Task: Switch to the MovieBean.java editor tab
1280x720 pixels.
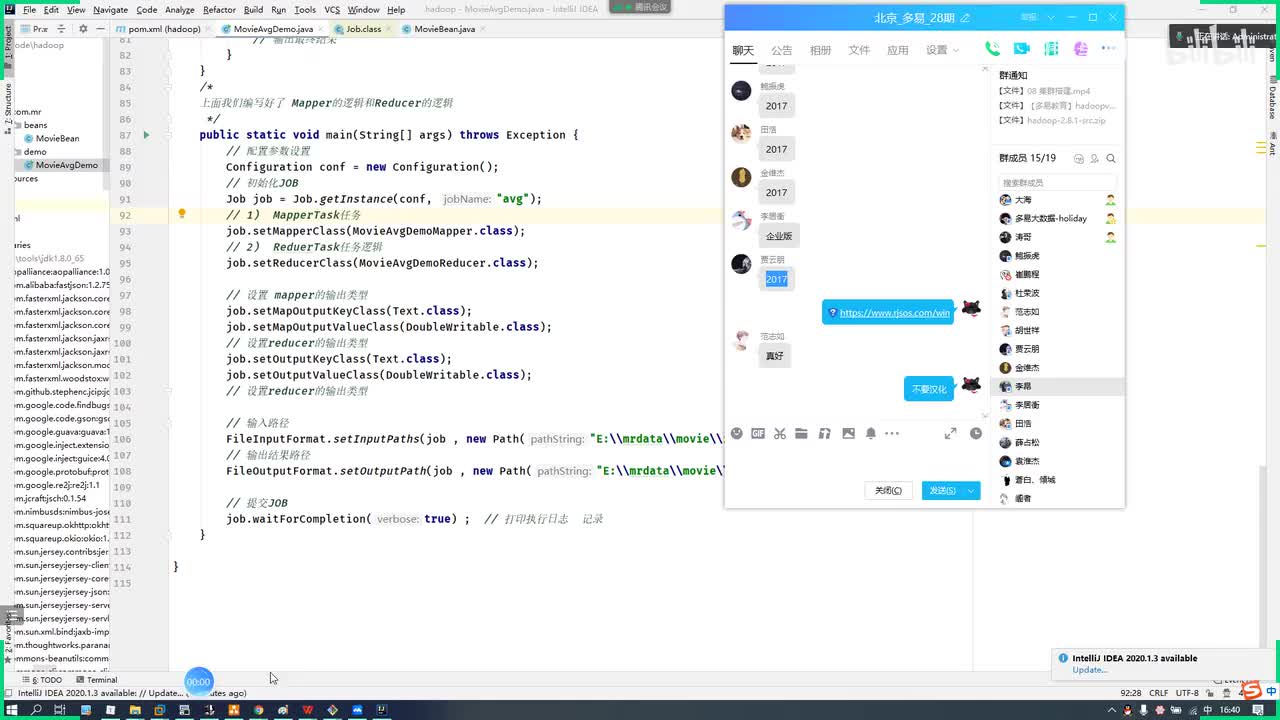Action: (444, 29)
